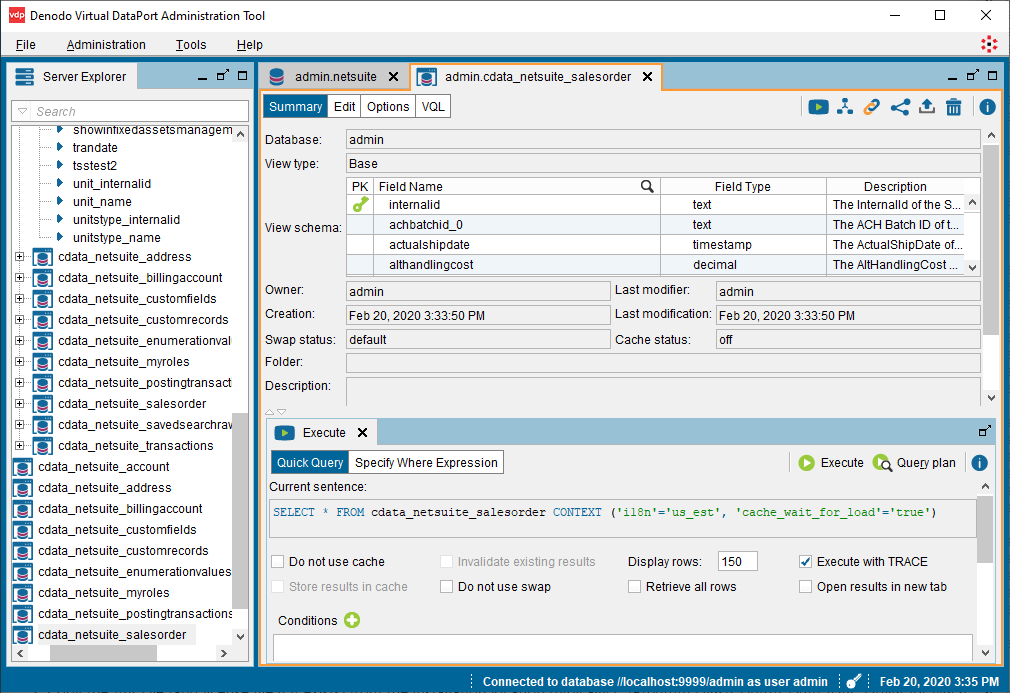Image resolution: width=1010 pixels, height=693 pixels.
Task: Open the tree view hierarchy icon
Action: click(845, 107)
